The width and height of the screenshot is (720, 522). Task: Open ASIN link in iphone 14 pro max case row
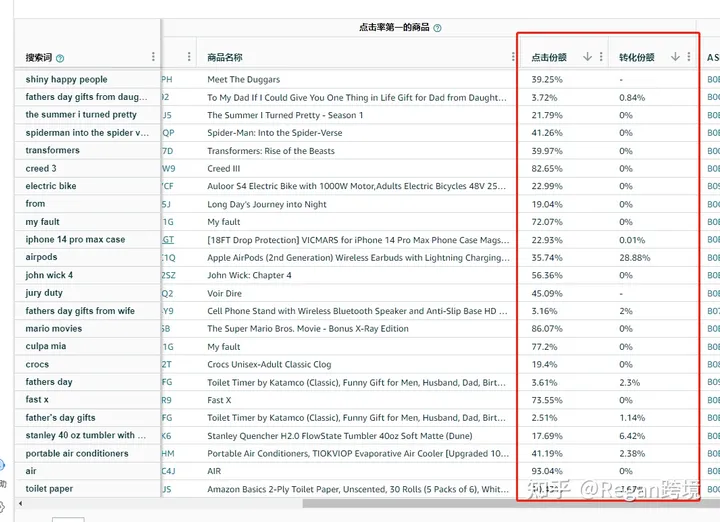click(x=168, y=240)
